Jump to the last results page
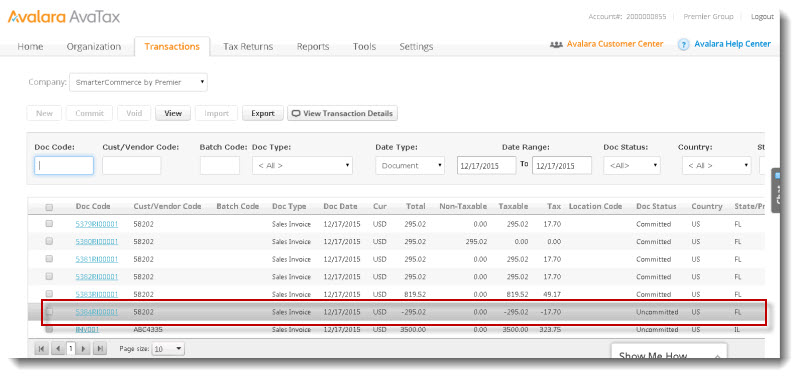Viewport: 800px width, 378px height. pos(100,349)
